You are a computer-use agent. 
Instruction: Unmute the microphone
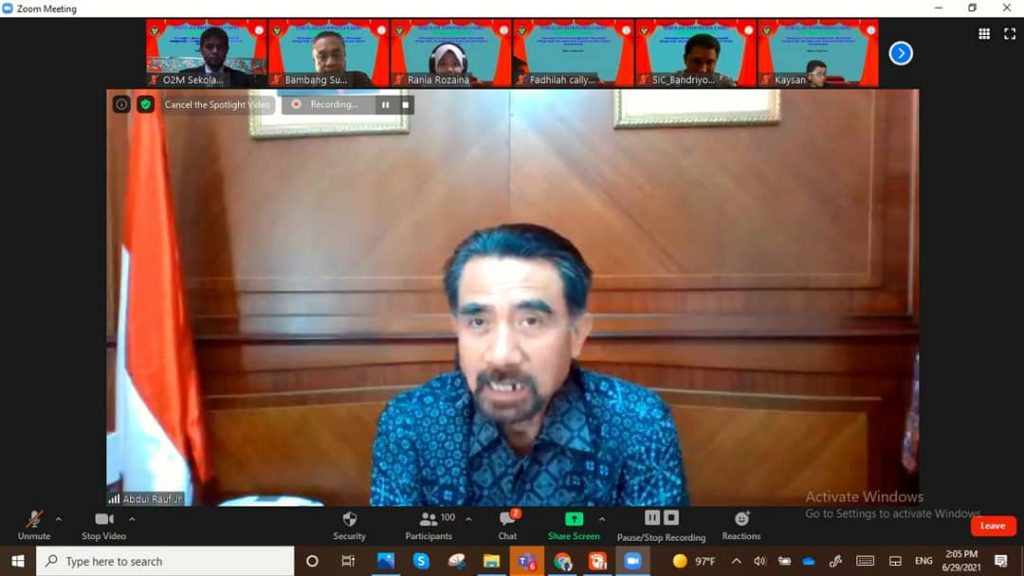(34, 524)
